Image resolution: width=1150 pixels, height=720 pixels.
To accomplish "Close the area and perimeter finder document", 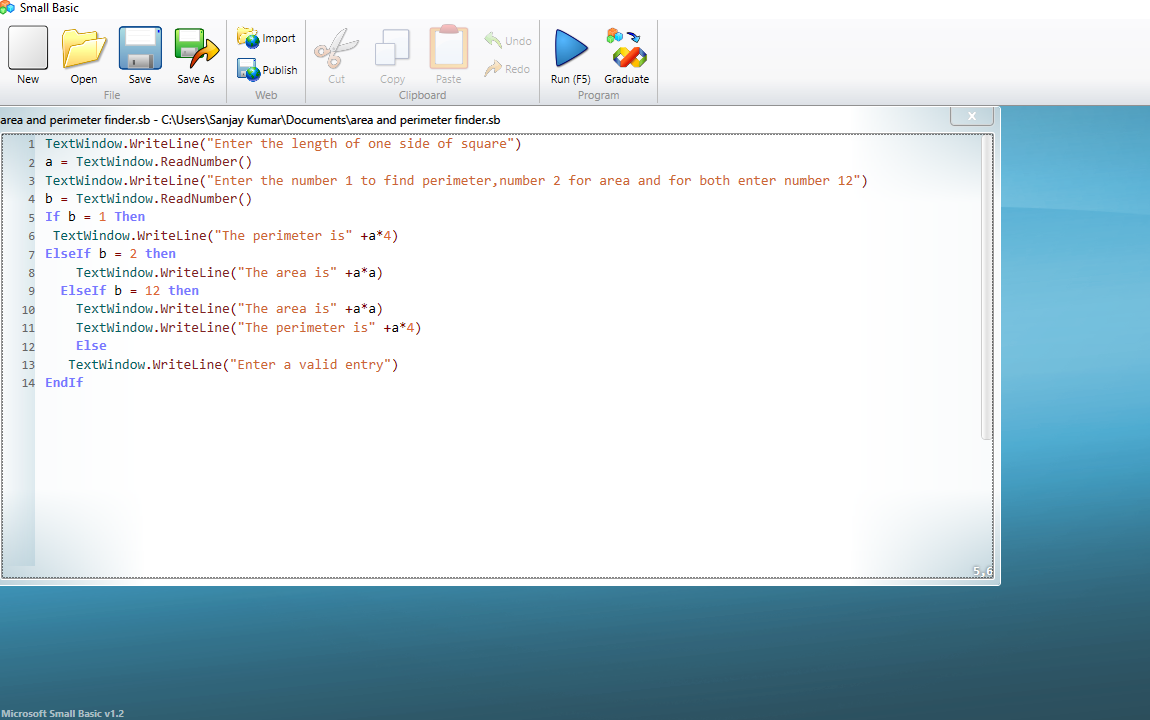I will [971, 115].
